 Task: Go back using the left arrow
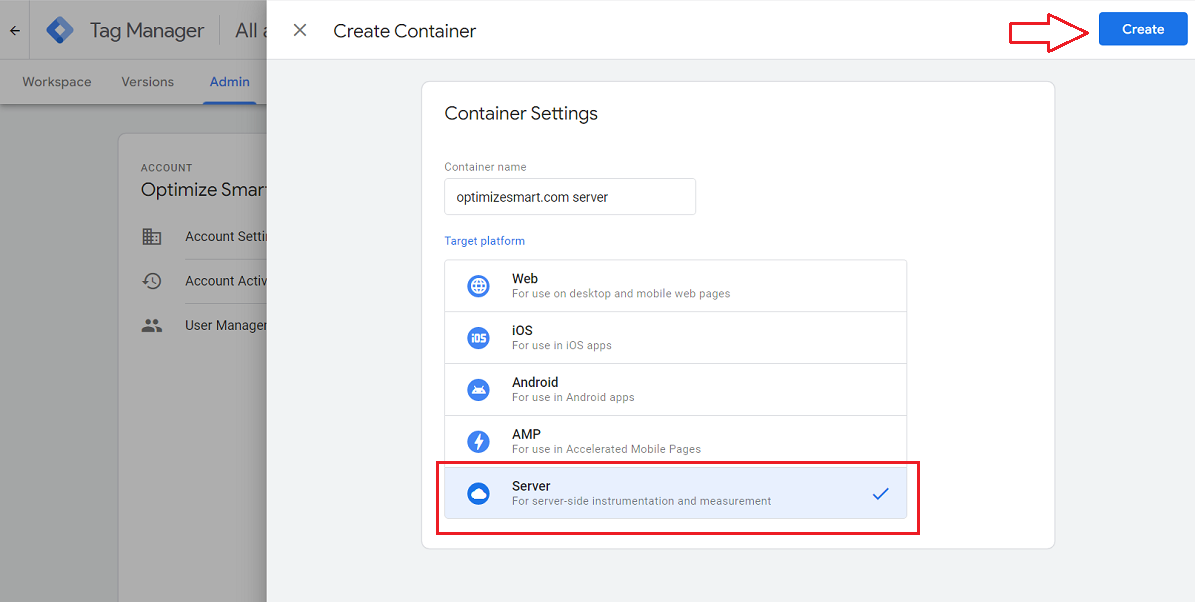click(x=15, y=30)
